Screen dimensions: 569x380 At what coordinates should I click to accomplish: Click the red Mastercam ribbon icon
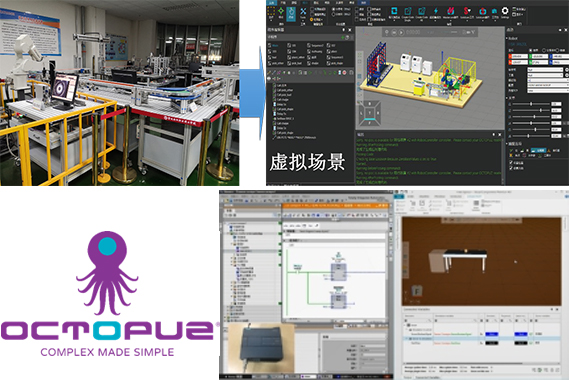click(x=450, y=11)
